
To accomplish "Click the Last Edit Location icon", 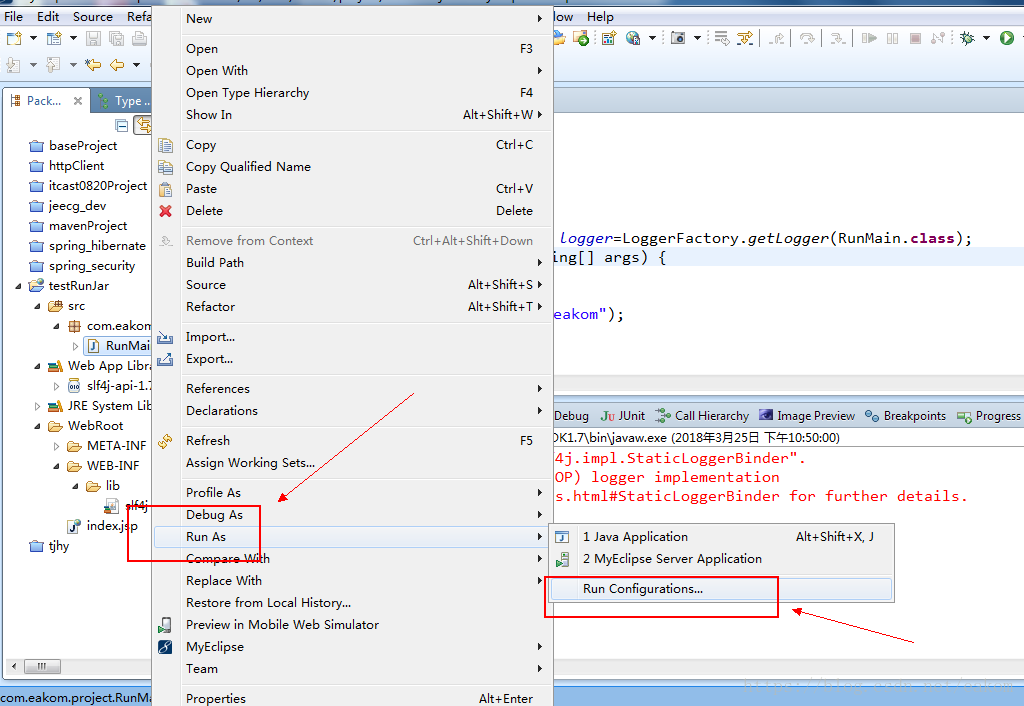I will (x=93, y=65).
